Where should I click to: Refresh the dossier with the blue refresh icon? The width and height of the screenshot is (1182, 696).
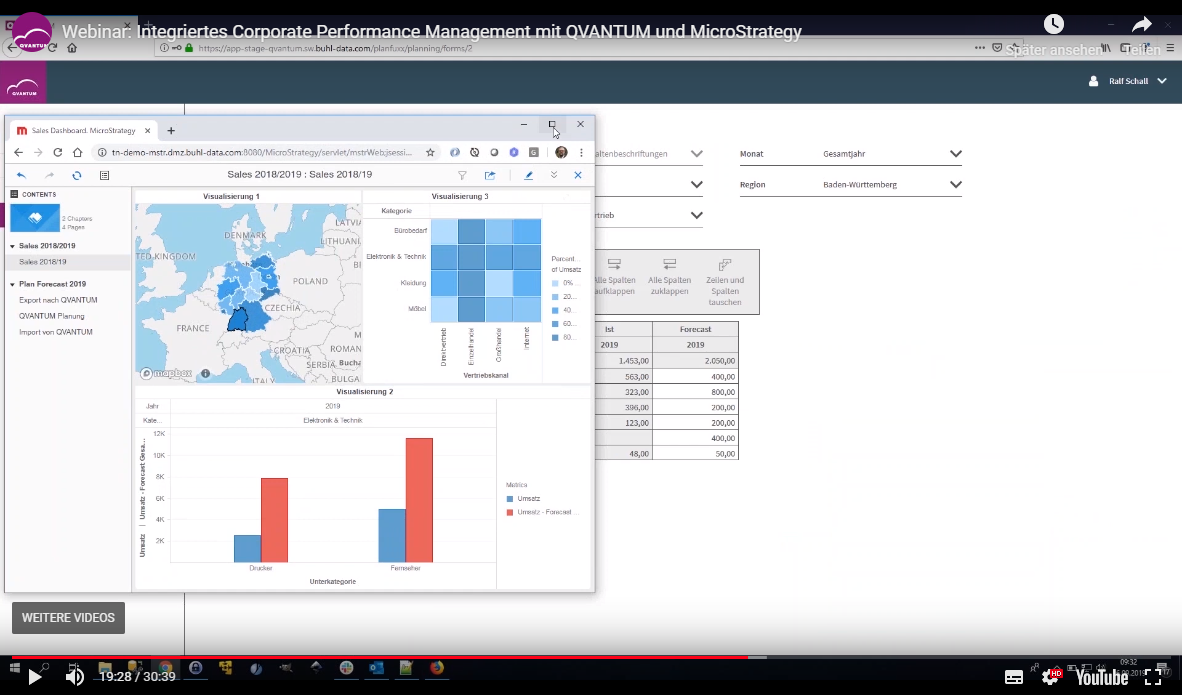coord(76,175)
